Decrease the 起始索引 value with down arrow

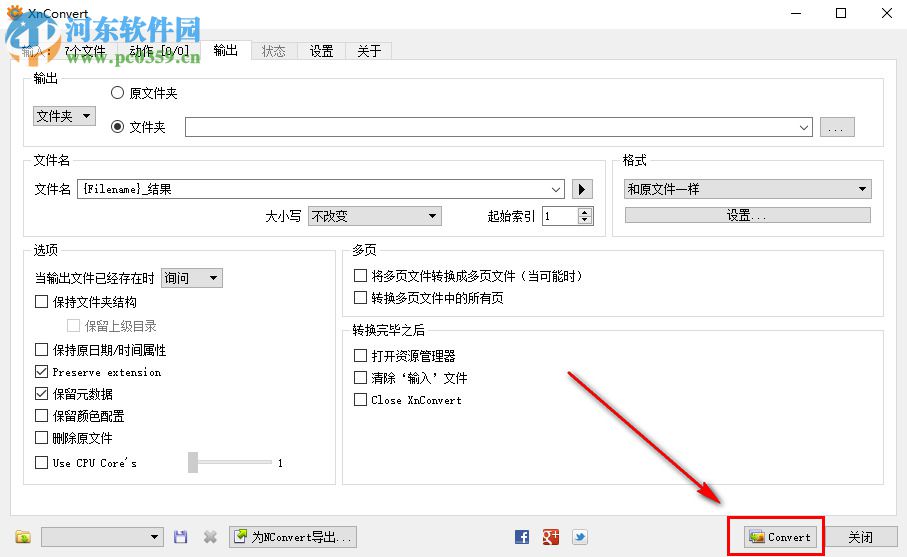(x=585, y=220)
